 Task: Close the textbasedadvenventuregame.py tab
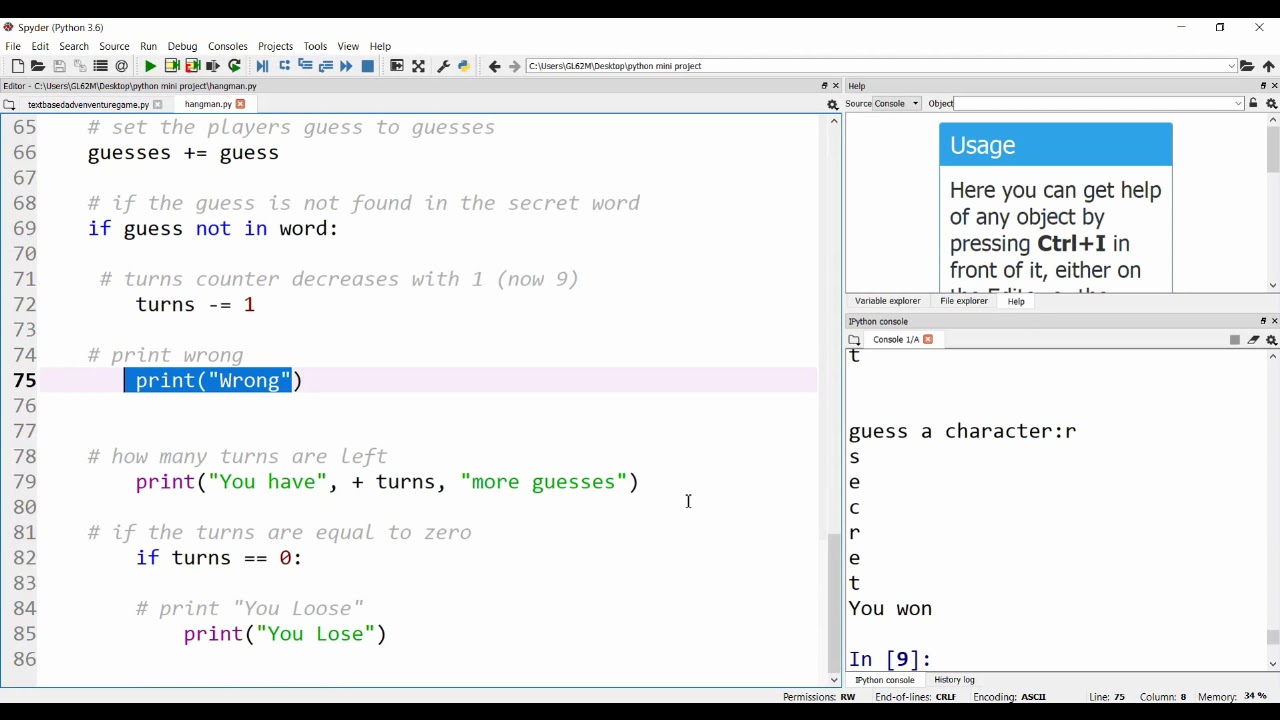(x=157, y=104)
